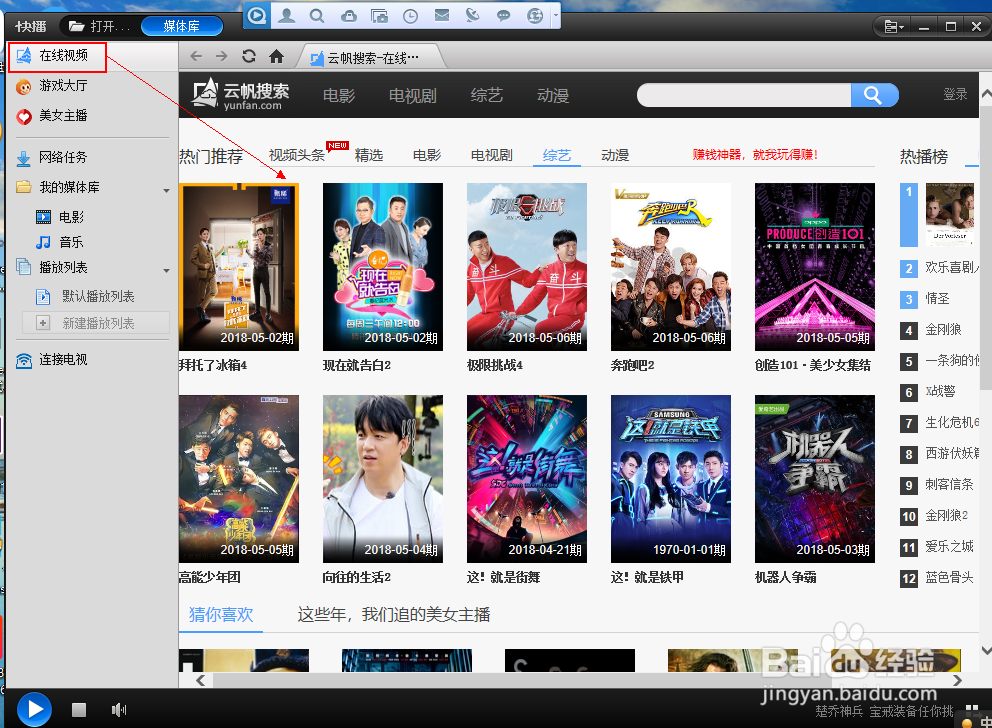Collapse the 播放列表 section arrow

coord(166,270)
